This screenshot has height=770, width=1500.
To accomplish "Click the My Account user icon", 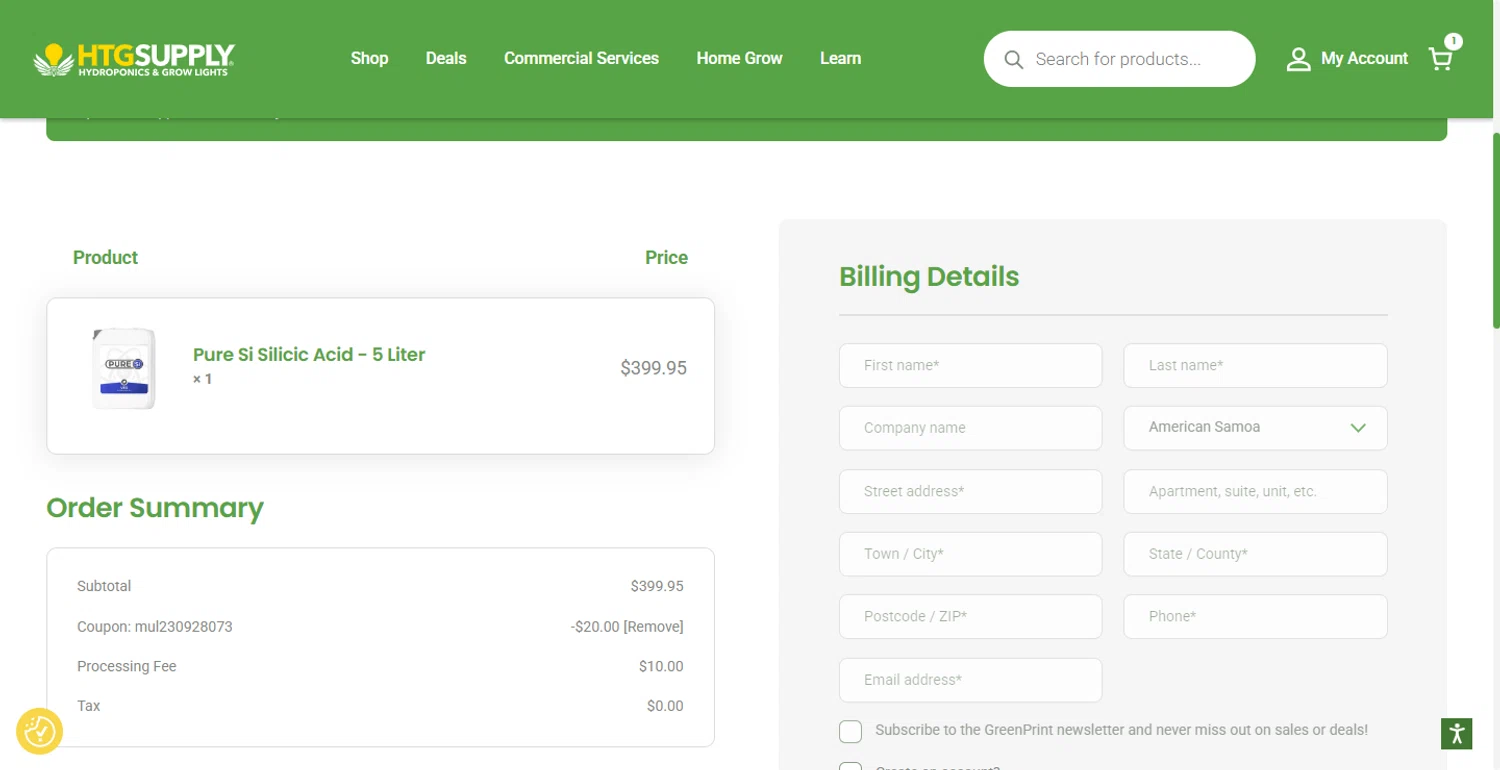I will pyautogui.click(x=1298, y=59).
